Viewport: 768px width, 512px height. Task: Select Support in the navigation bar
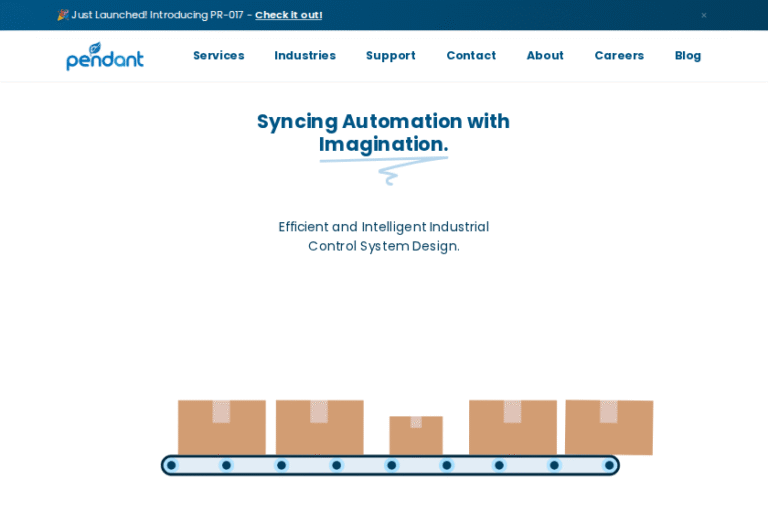point(390,56)
